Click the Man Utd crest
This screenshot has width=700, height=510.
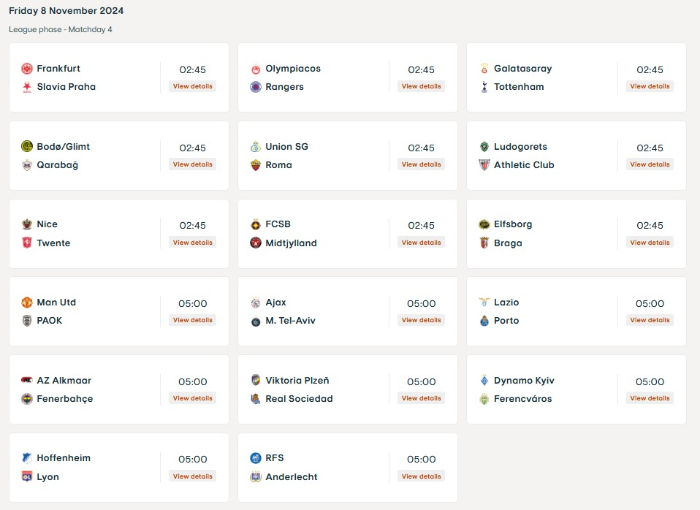(27, 302)
